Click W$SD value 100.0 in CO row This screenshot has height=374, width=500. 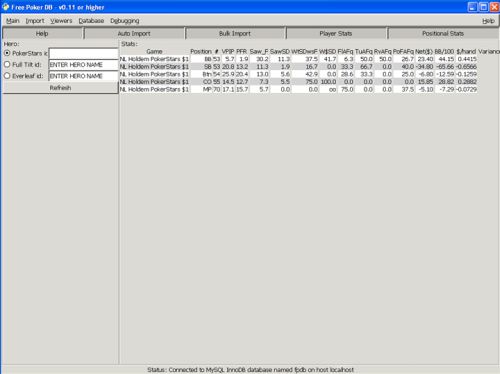(328, 82)
